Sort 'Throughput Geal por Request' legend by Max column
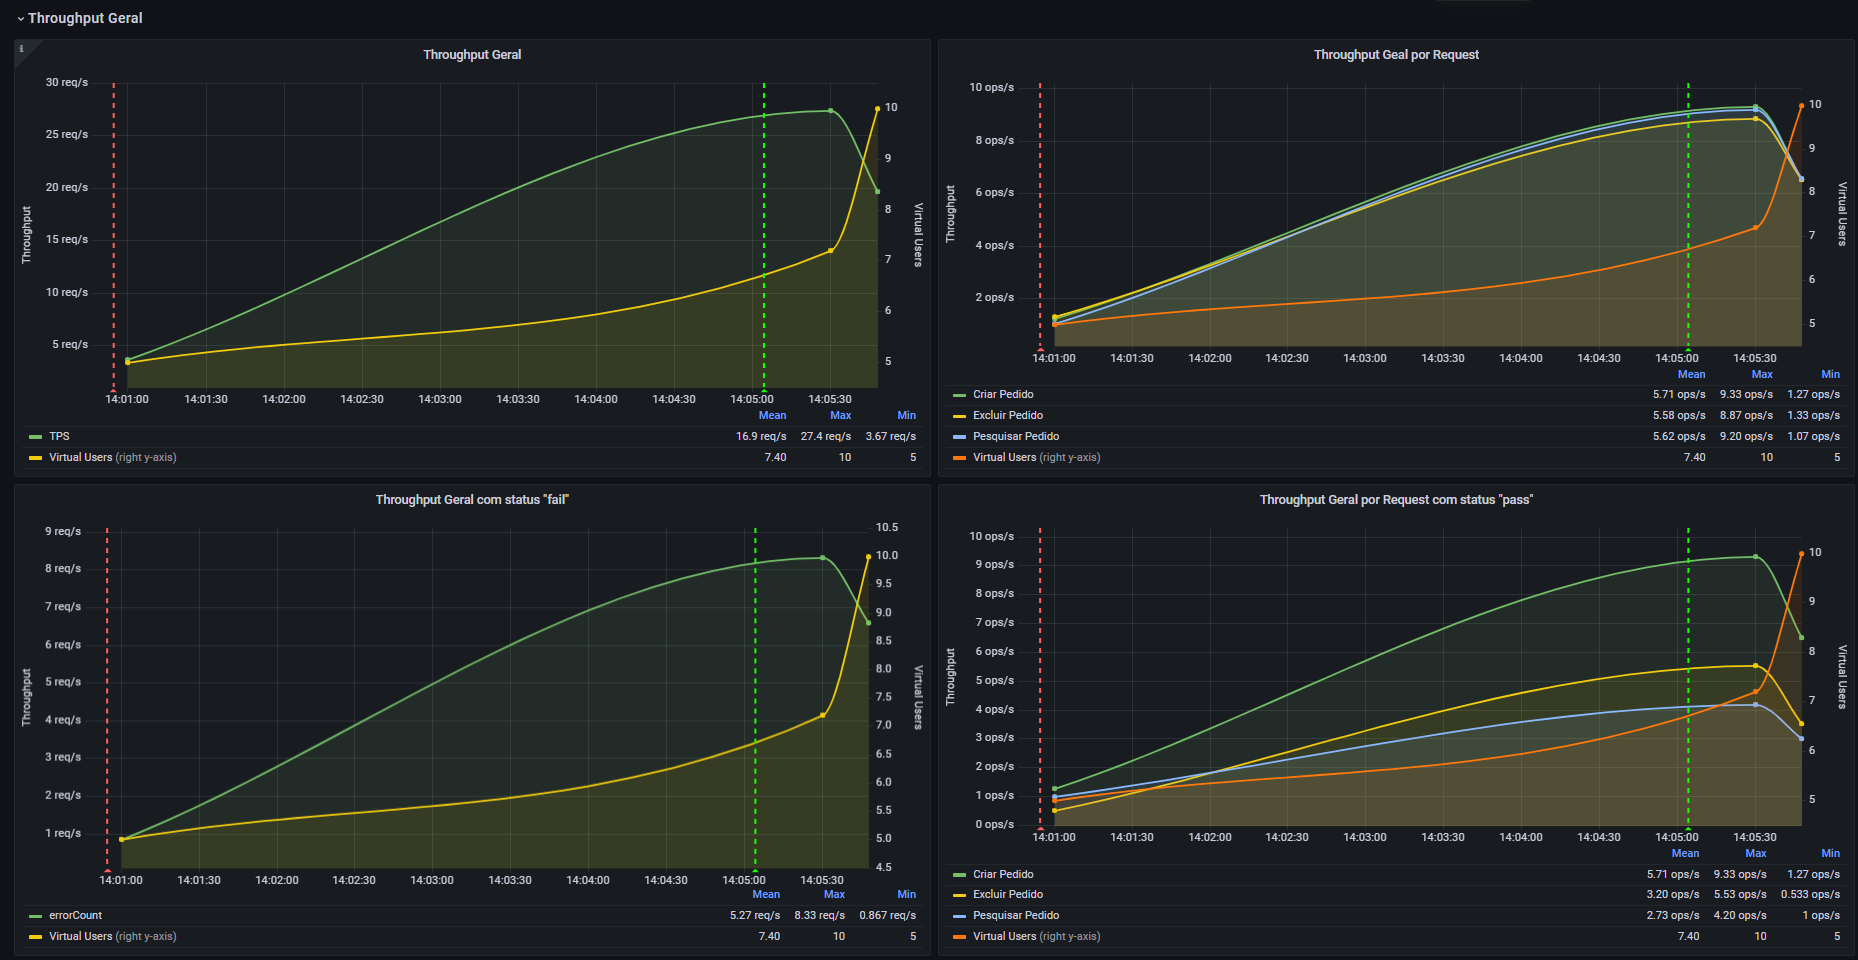 [1762, 374]
